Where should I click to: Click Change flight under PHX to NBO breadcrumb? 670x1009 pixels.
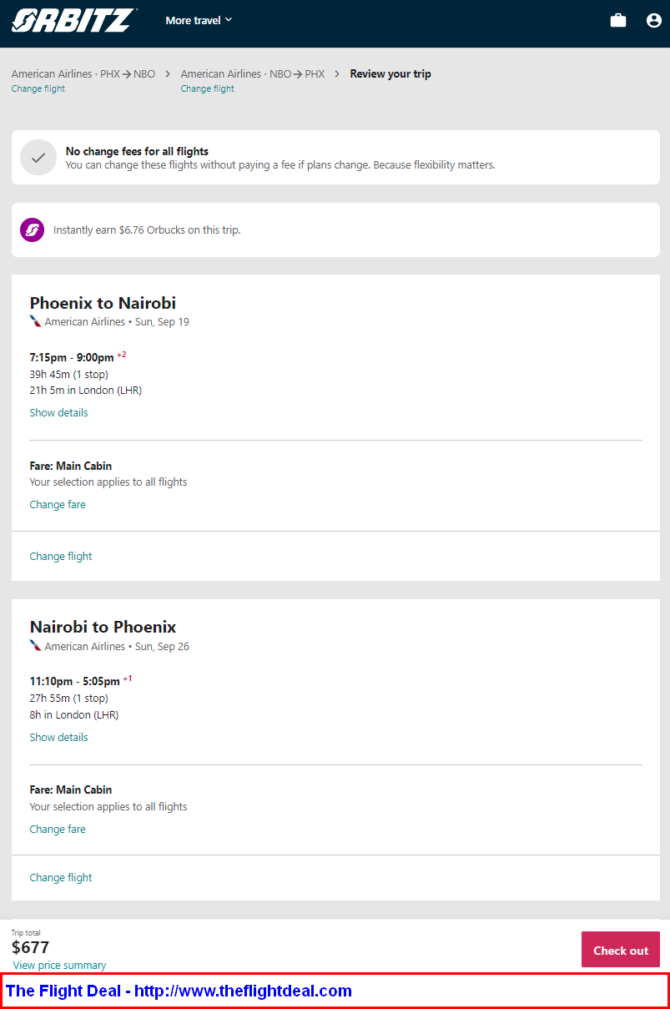[x=38, y=89]
